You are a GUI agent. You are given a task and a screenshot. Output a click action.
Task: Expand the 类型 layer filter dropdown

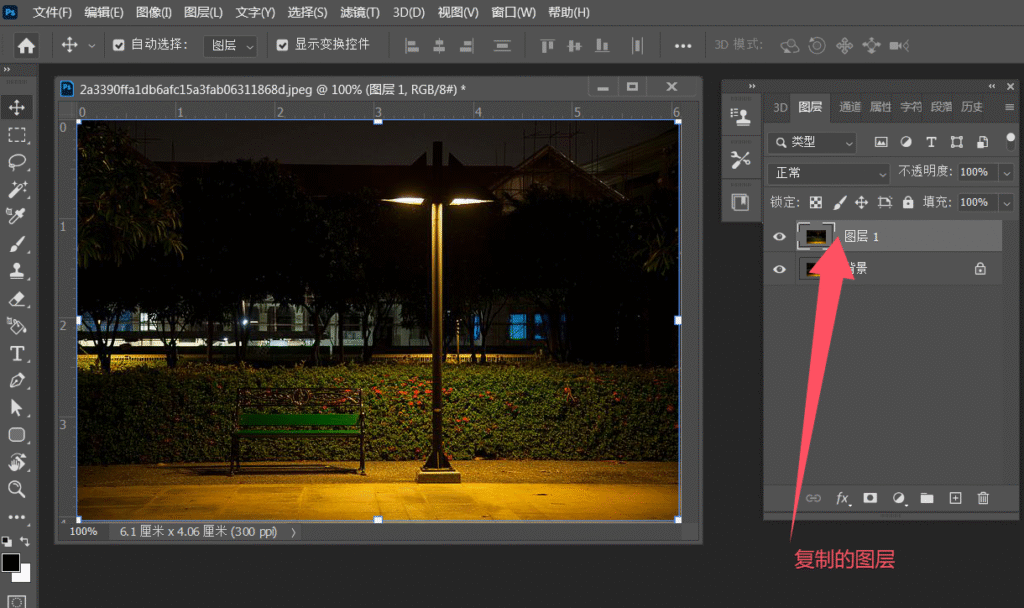(x=812, y=142)
